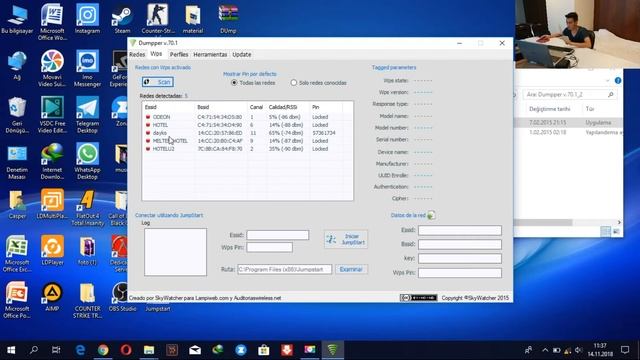Select Solo redes conocidas radio button
This screenshot has height=360, width=640.
pos(293,82)
